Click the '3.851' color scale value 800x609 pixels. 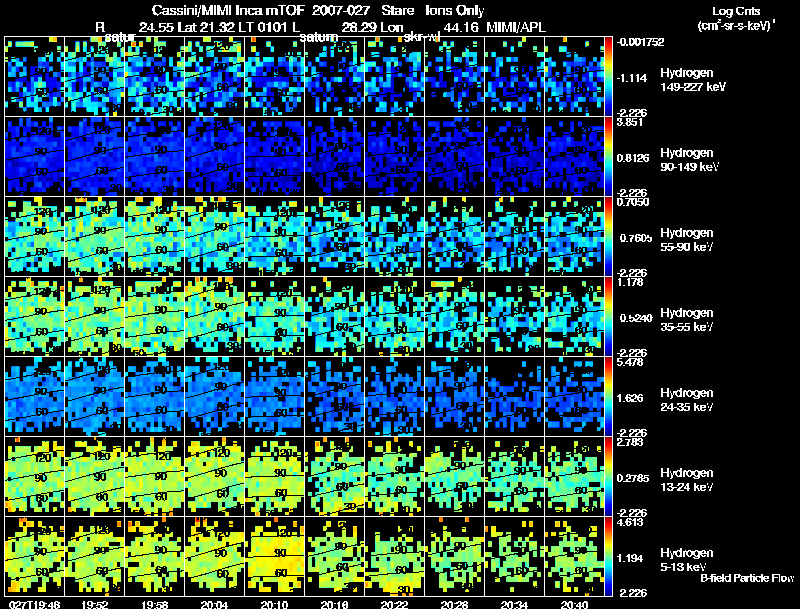click(630, 122)
